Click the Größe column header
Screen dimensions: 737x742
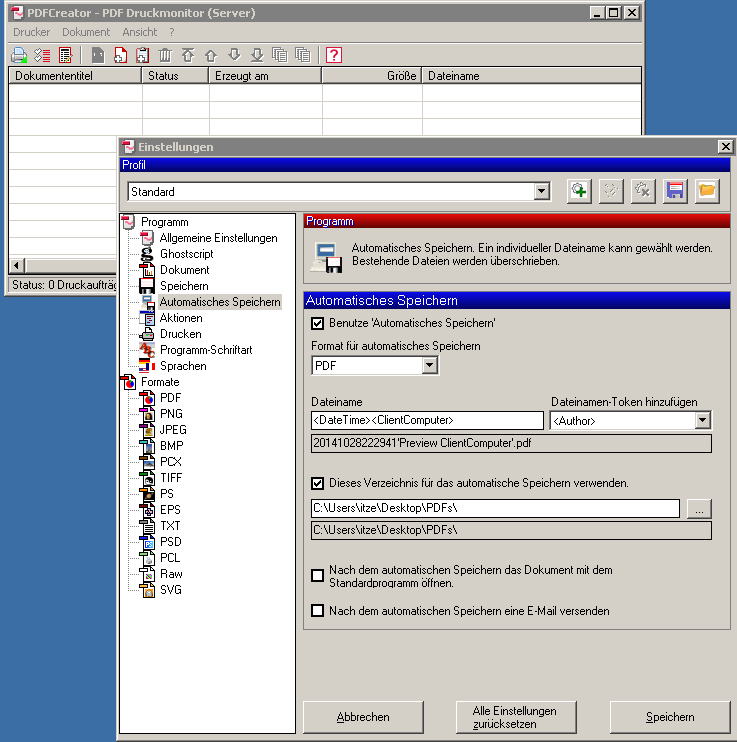[372, 76]
